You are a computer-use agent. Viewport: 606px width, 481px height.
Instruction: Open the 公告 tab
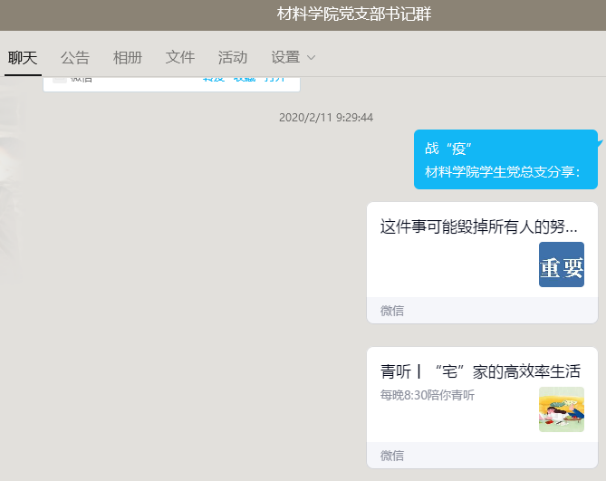coord(75,57)
